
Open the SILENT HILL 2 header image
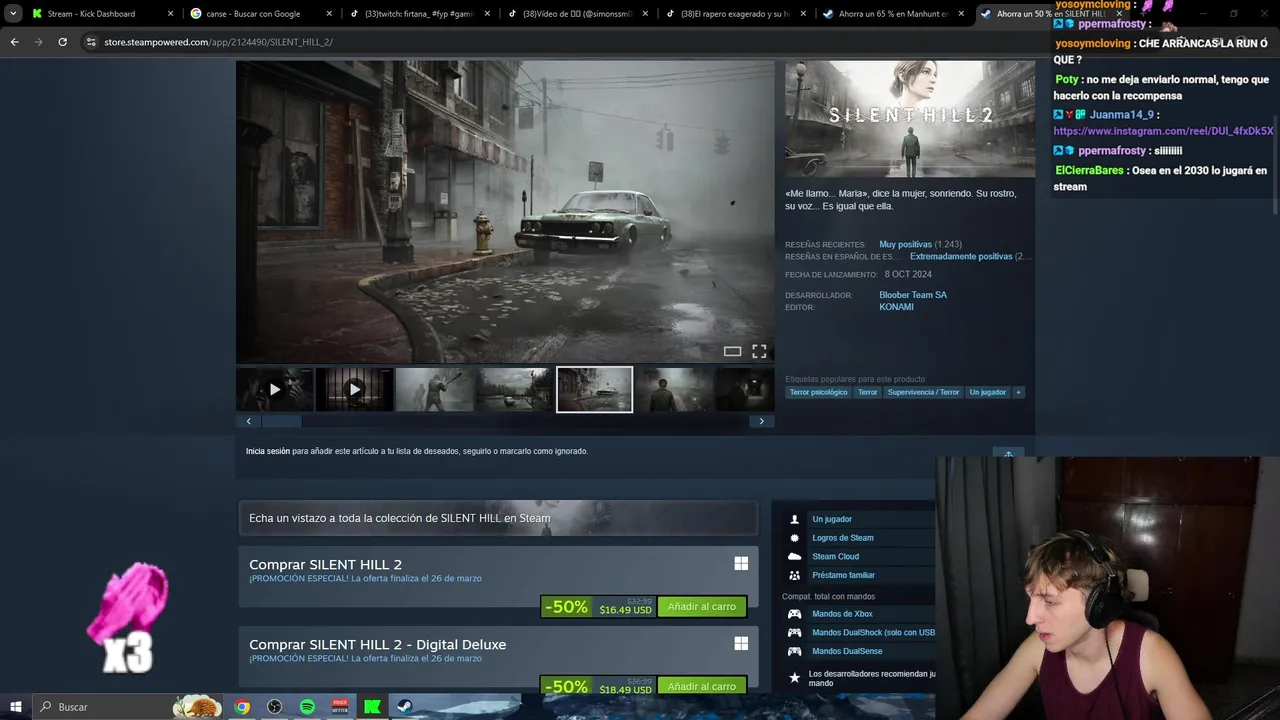point(910,119)
